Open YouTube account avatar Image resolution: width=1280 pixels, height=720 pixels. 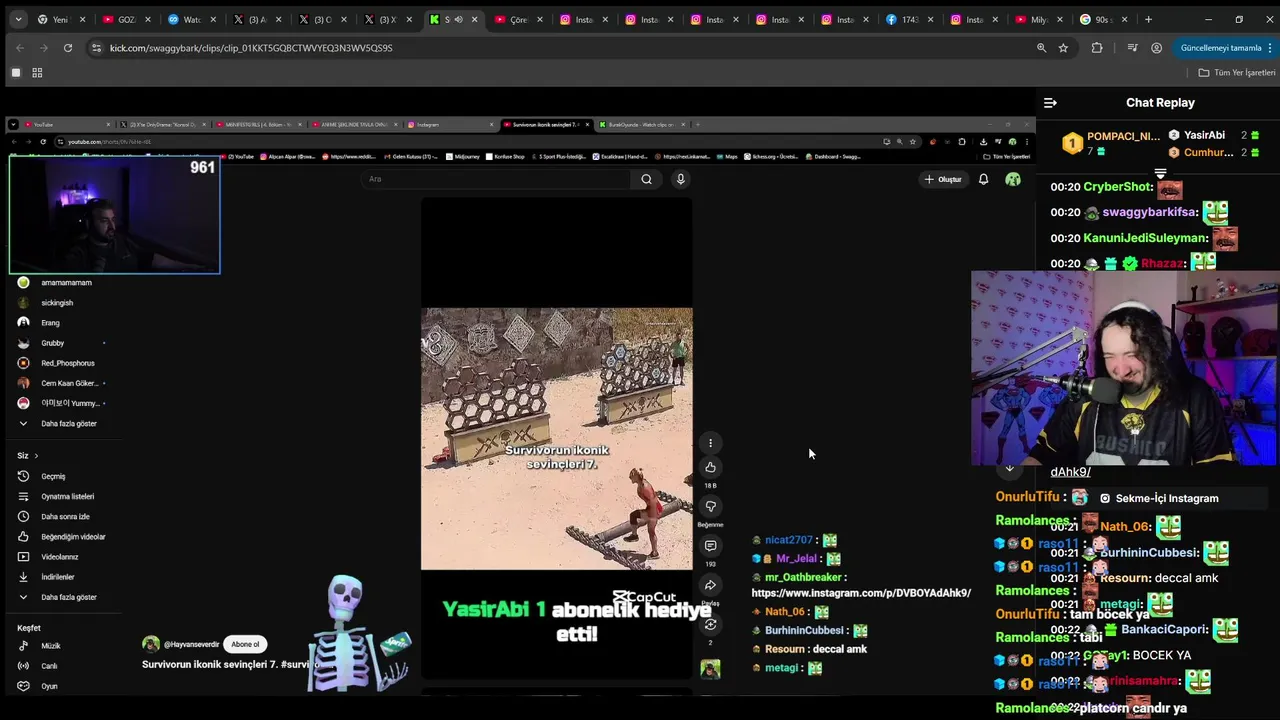(1013, 179)
